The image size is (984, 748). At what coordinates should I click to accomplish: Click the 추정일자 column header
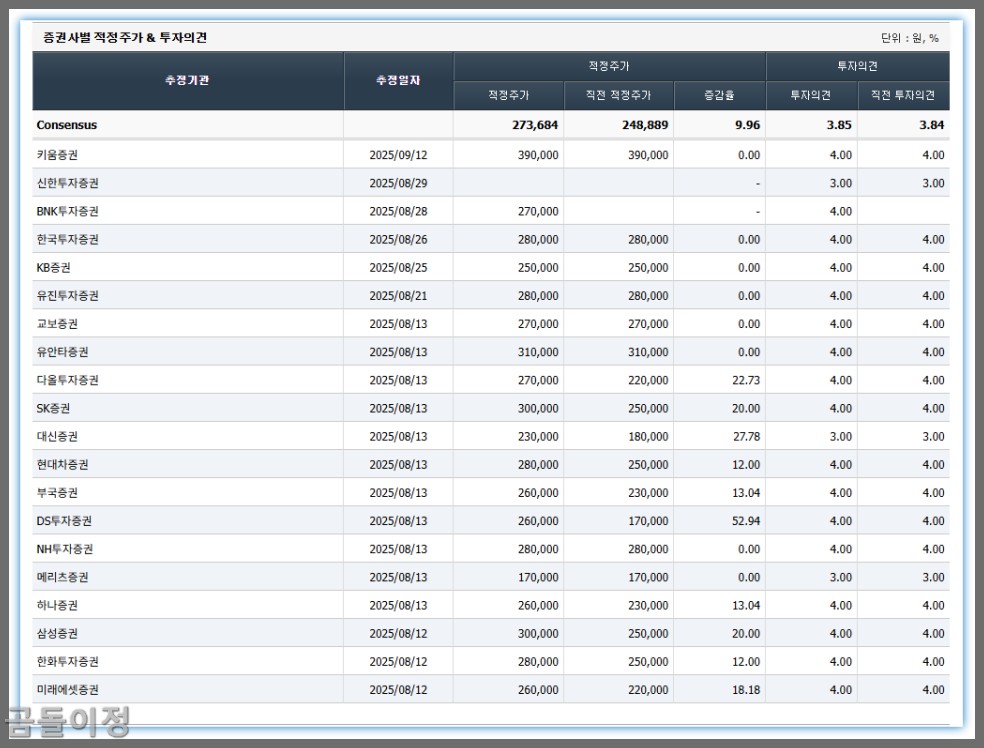click(x=398, y=80)
